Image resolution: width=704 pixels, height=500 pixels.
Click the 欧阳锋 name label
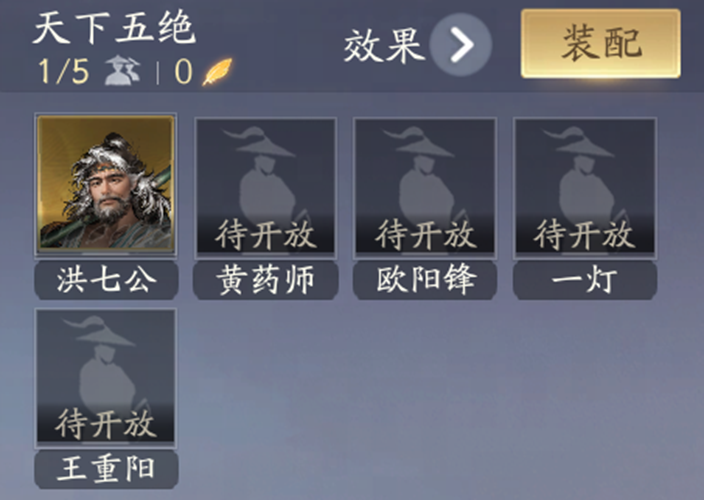tap(425, 280)
